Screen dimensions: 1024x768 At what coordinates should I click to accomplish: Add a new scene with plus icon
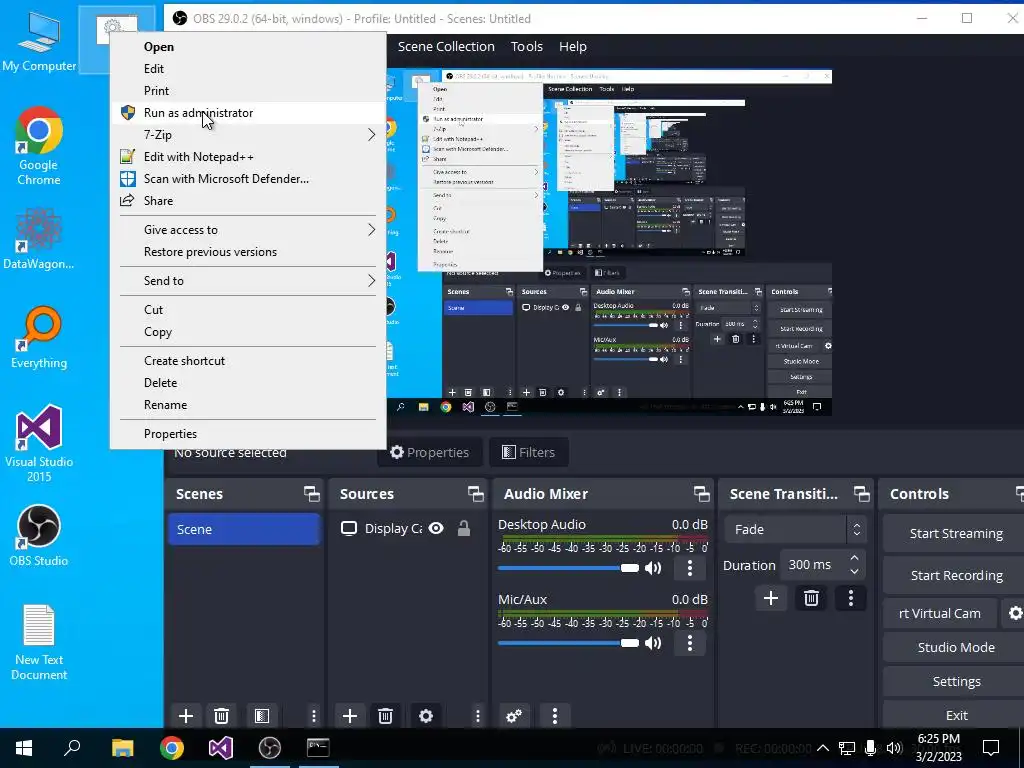point(185,716)
